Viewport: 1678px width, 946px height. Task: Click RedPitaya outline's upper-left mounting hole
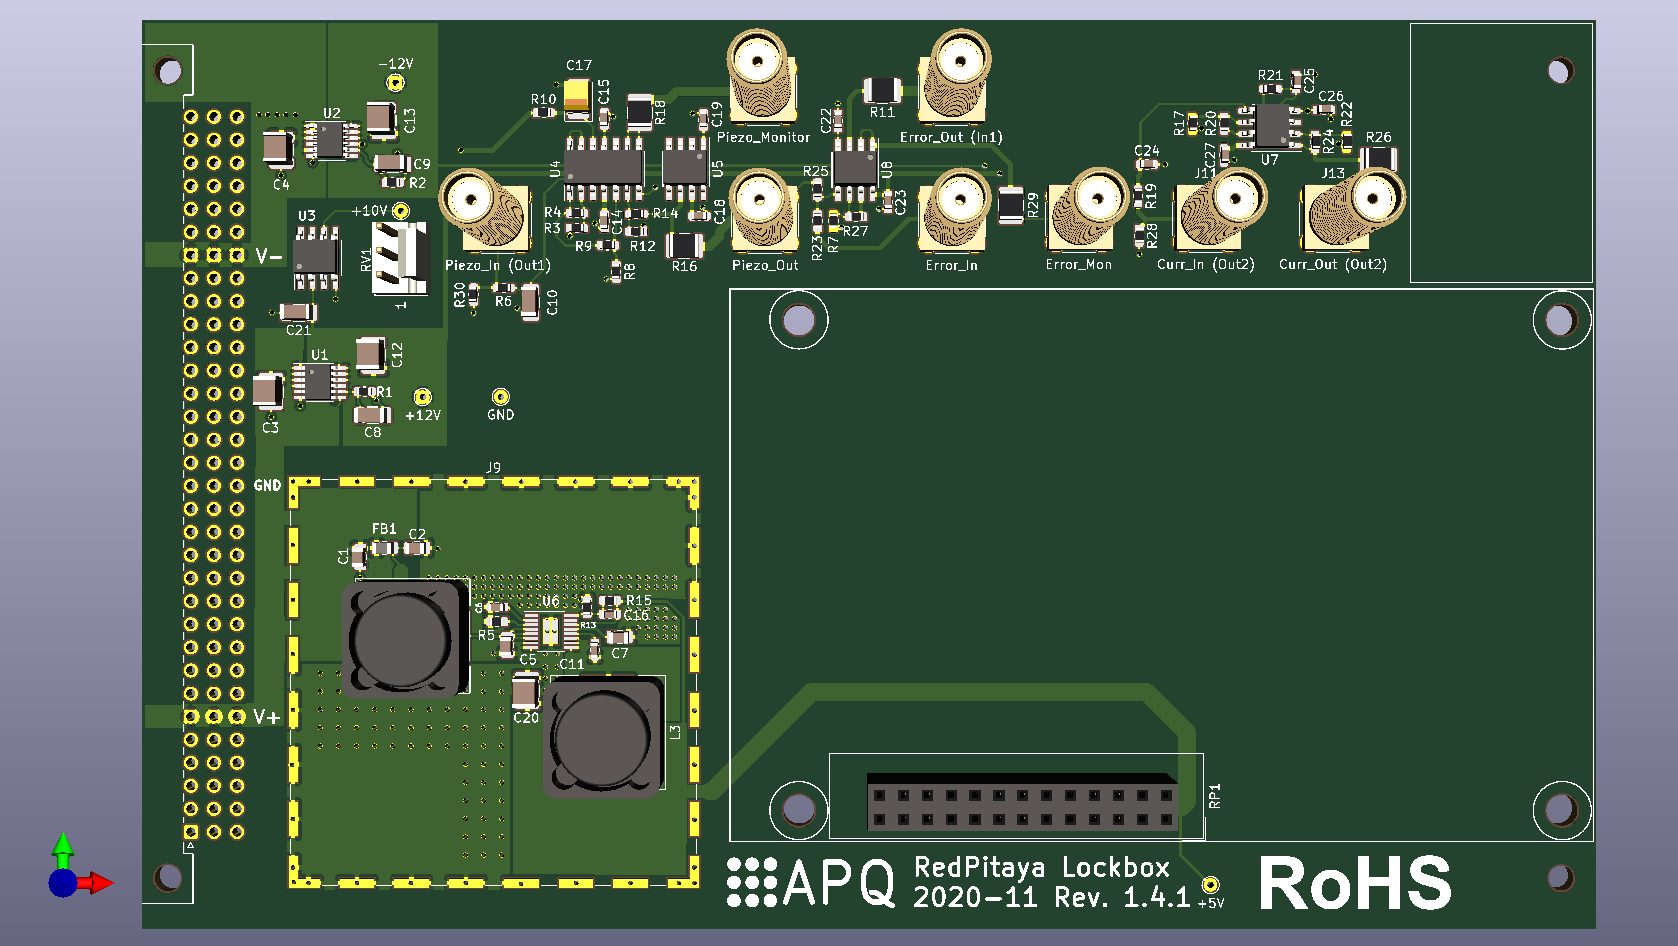(798, 320)
